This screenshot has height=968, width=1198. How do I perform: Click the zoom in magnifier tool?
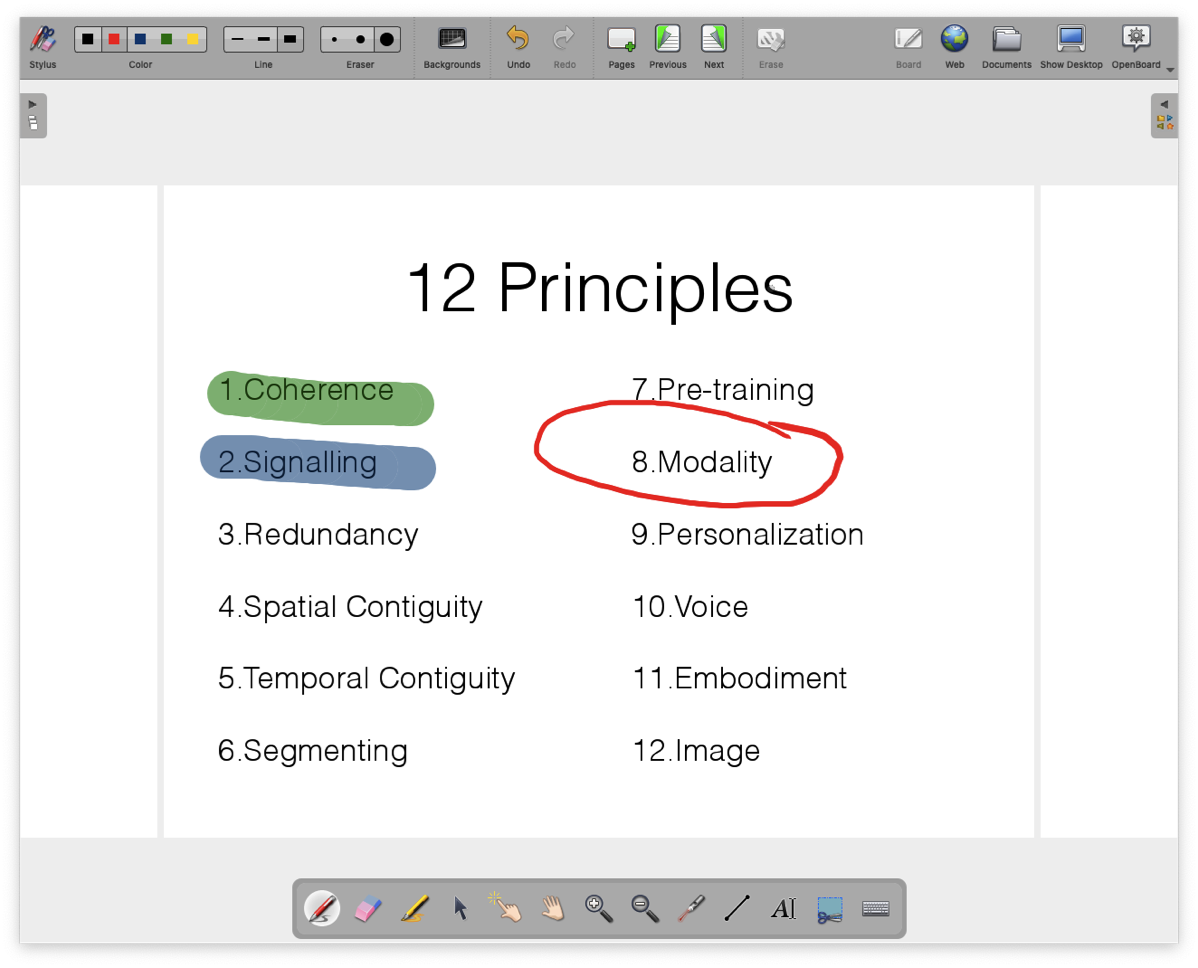tap(599, 908)
